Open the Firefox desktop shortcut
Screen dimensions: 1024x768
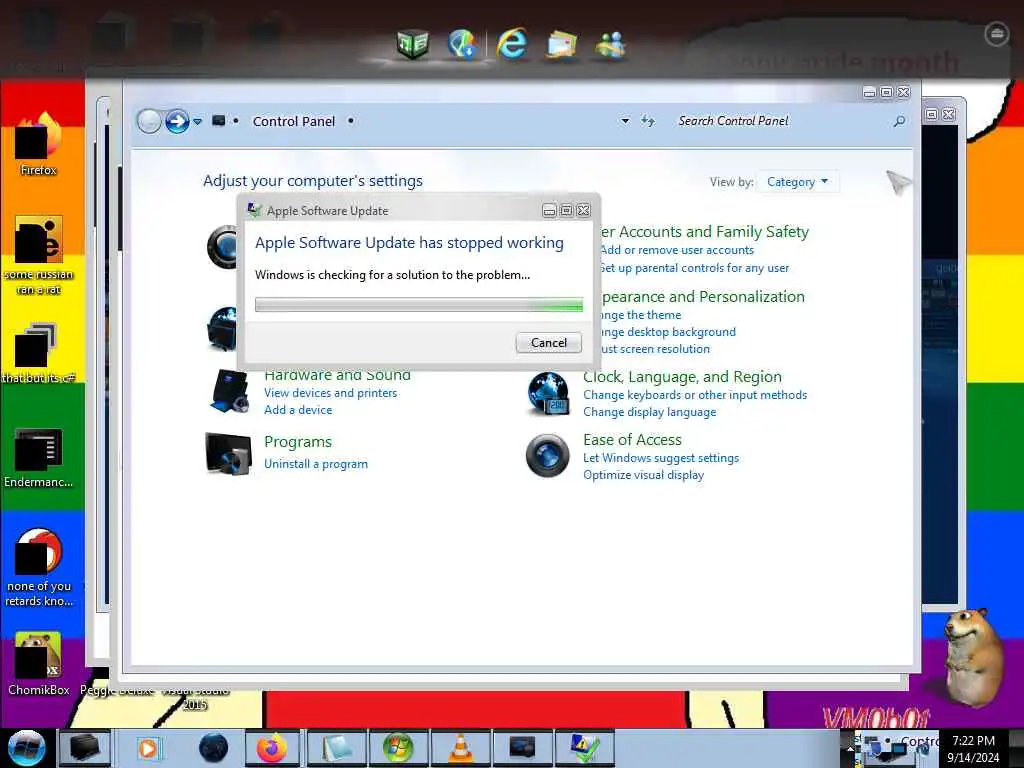39,144
